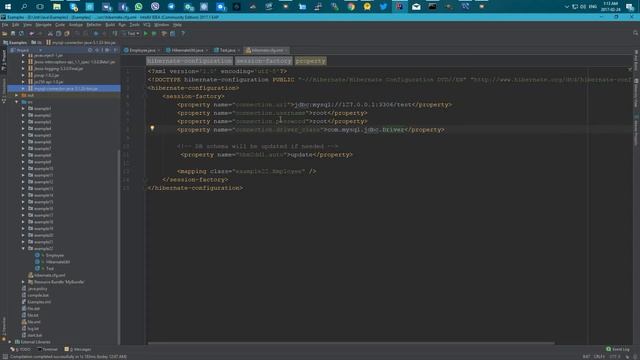Toggle tool window bars icon in status bar
This screenshot has height=360, width=640.
(x=4, y=356)
